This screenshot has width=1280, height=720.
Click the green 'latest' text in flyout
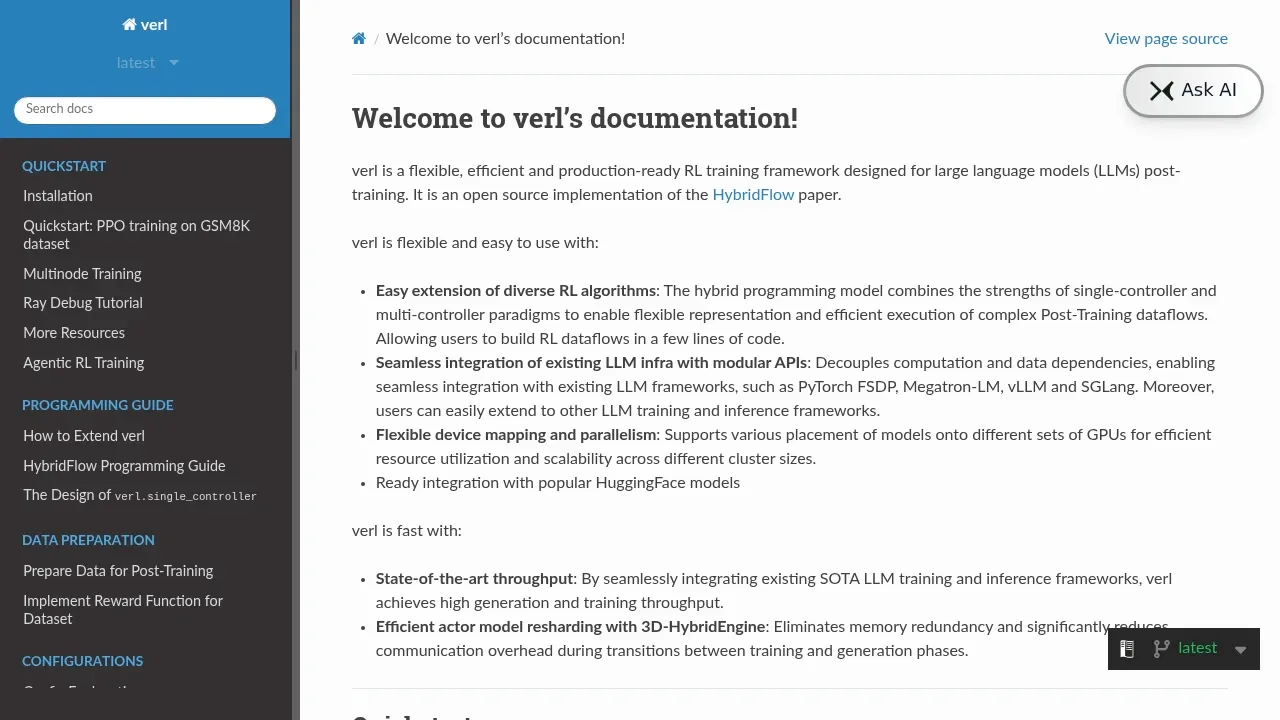click(1198, 648)
